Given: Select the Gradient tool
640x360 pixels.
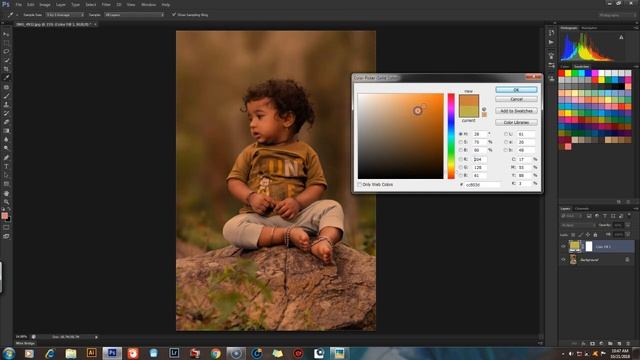Looking at the screenshot, I should pos(6,131).
